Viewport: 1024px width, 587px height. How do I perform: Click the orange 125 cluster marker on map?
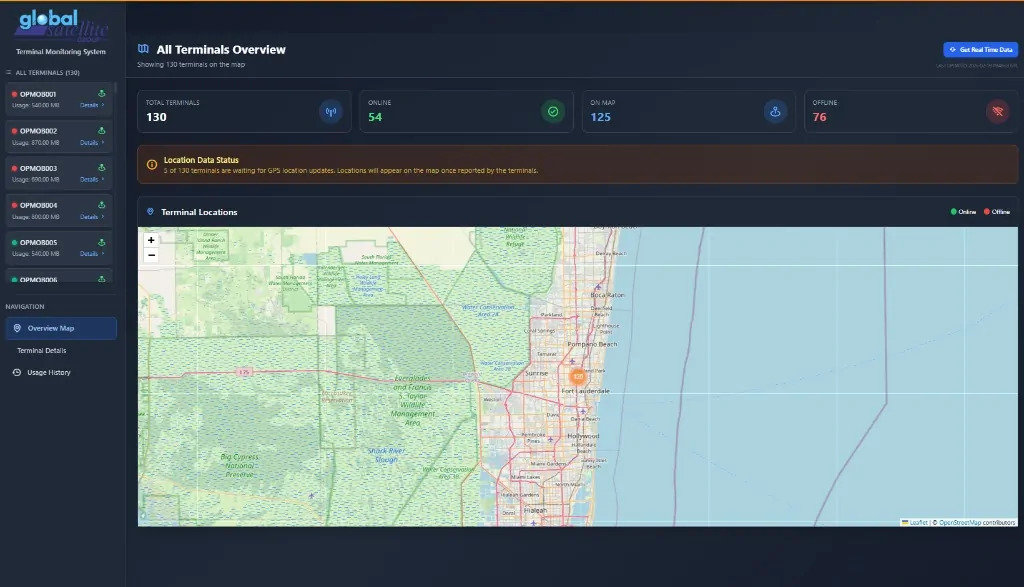(x=578, y=376)
